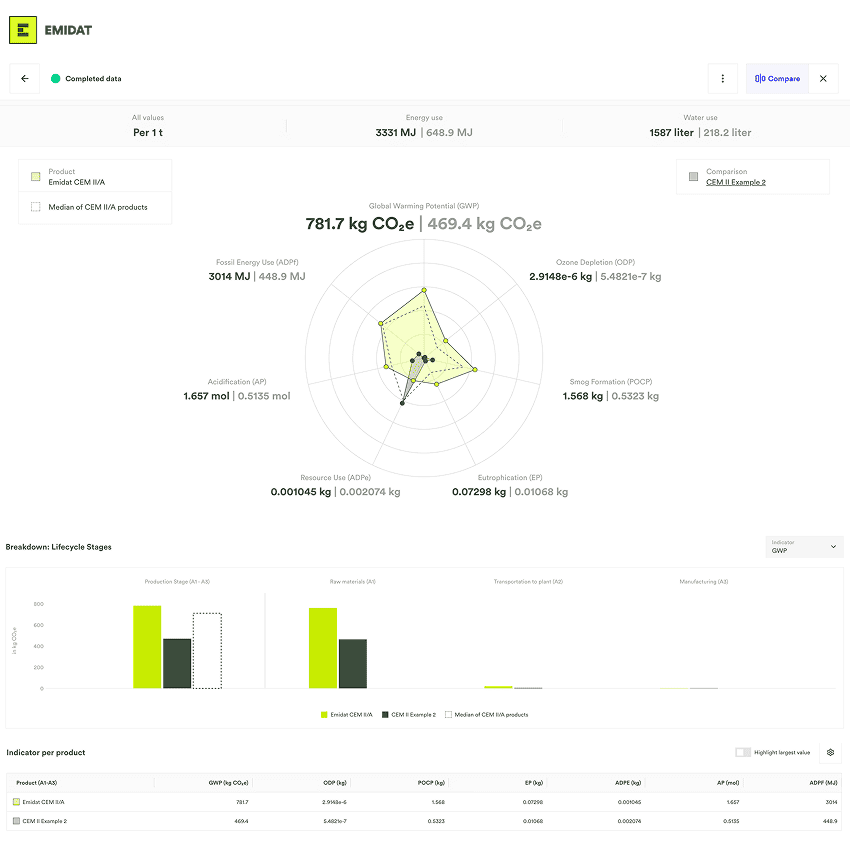Click the Median of CEM II/A legend entry
This screenshot has height=850, width=850.
tap(491, 714)
